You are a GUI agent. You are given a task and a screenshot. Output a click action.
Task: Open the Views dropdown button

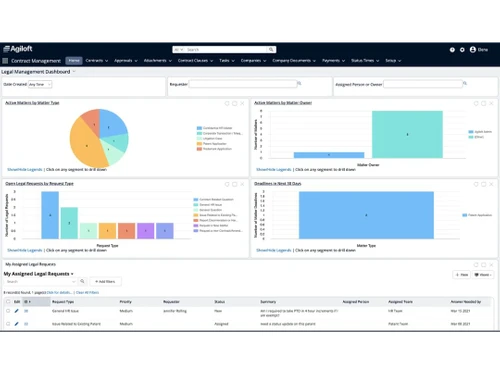coord(483,275)
